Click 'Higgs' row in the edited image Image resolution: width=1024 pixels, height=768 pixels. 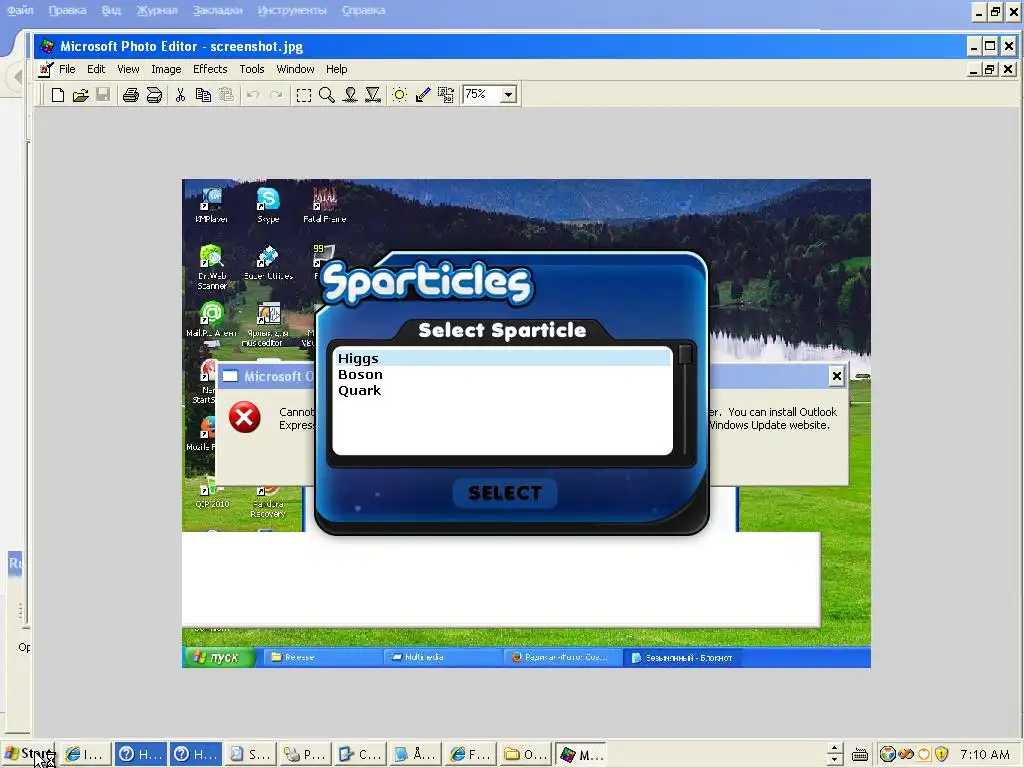tap(502, 358)
